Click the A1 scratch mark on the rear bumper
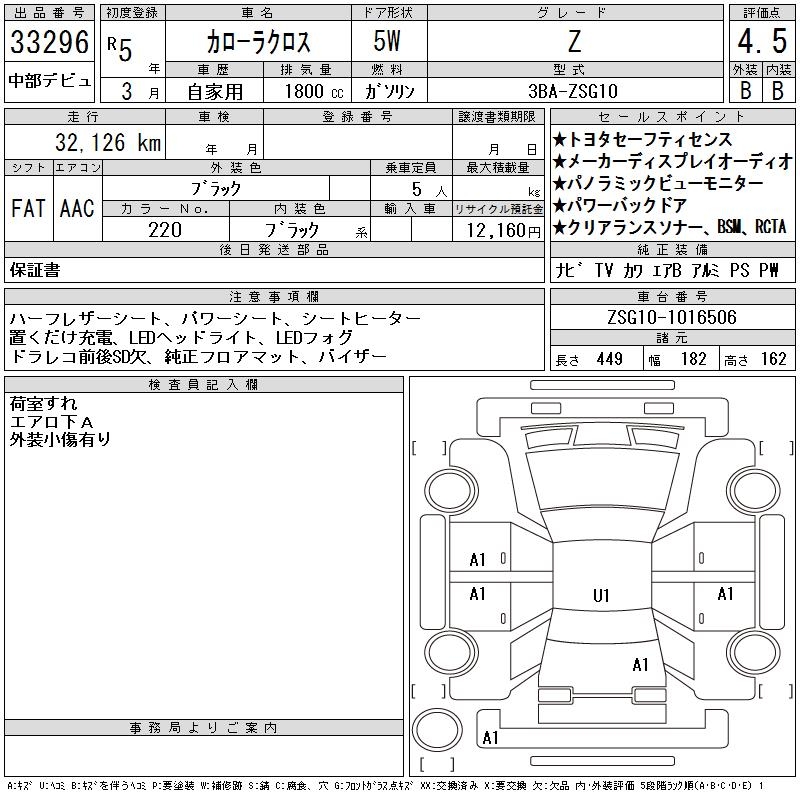Viewport: 800px width, 800px height. 490,738
